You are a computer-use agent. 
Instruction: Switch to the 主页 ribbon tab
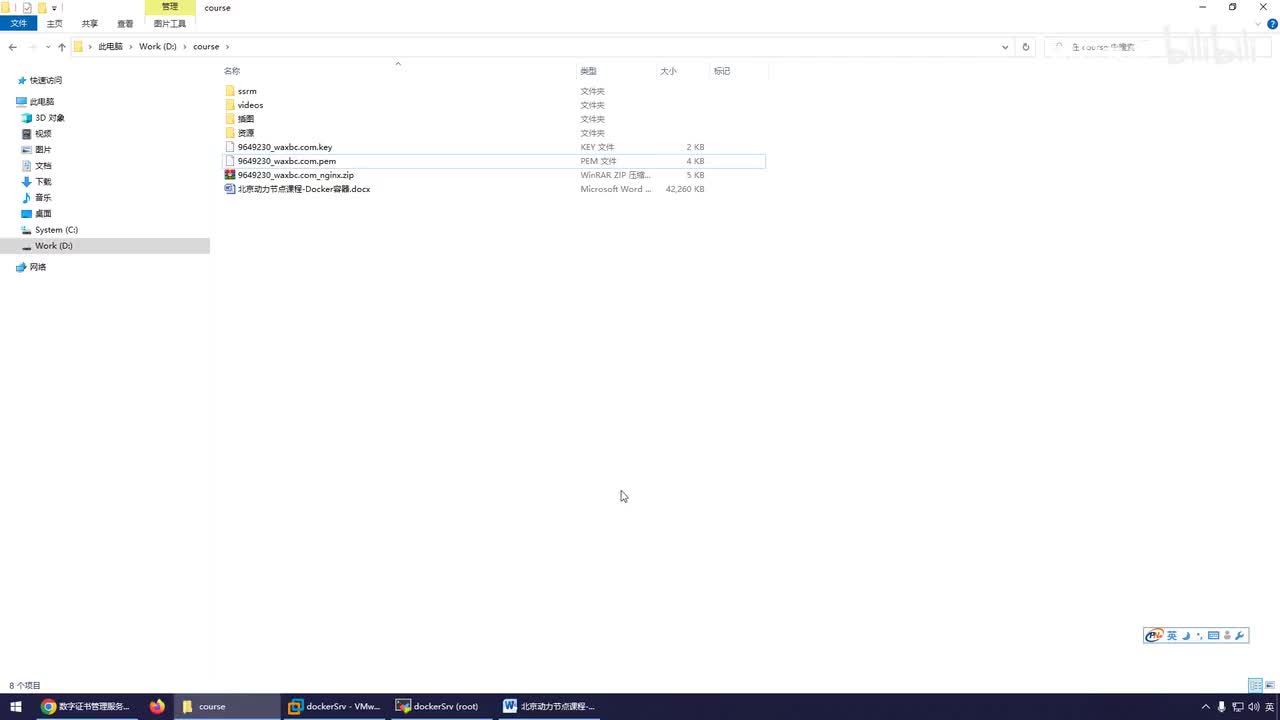(x=54, y=23)
